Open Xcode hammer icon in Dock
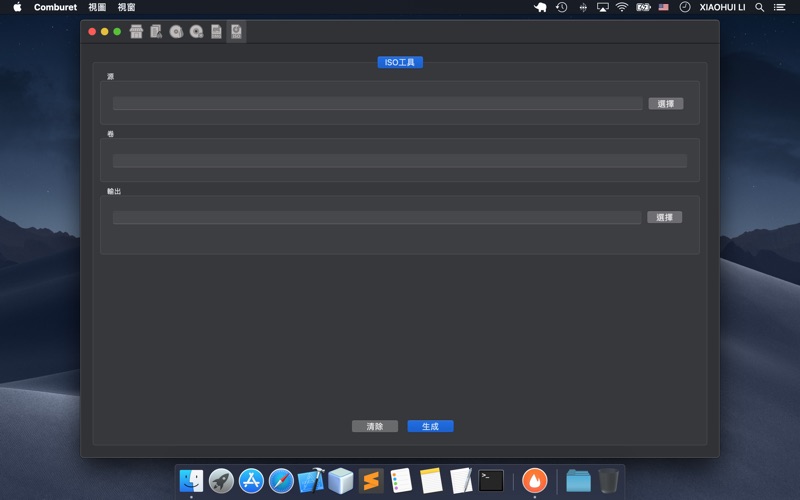 coord(311,481)
